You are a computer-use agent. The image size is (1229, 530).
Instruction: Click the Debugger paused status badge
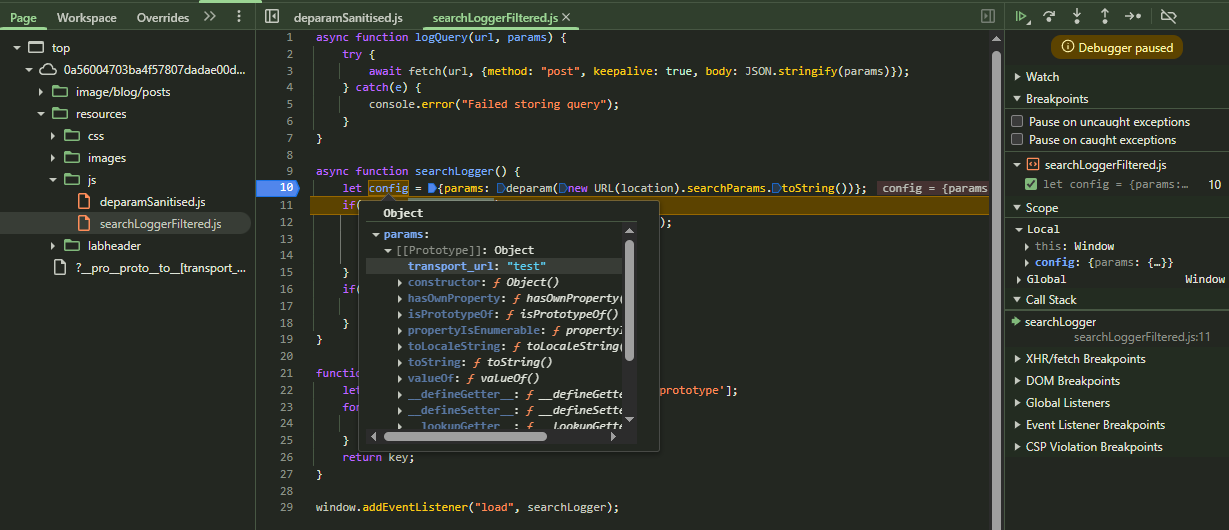(x=1117, y=47)
